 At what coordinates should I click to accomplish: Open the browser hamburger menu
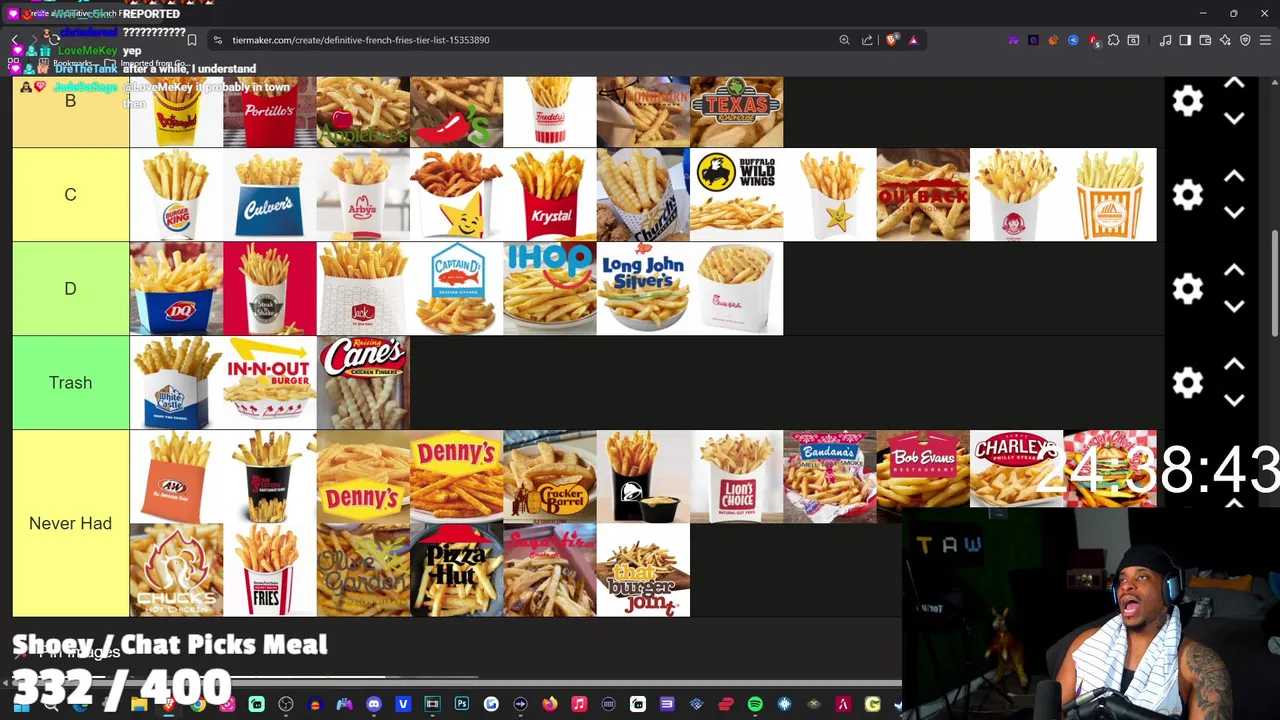(x=1265, y=40)
